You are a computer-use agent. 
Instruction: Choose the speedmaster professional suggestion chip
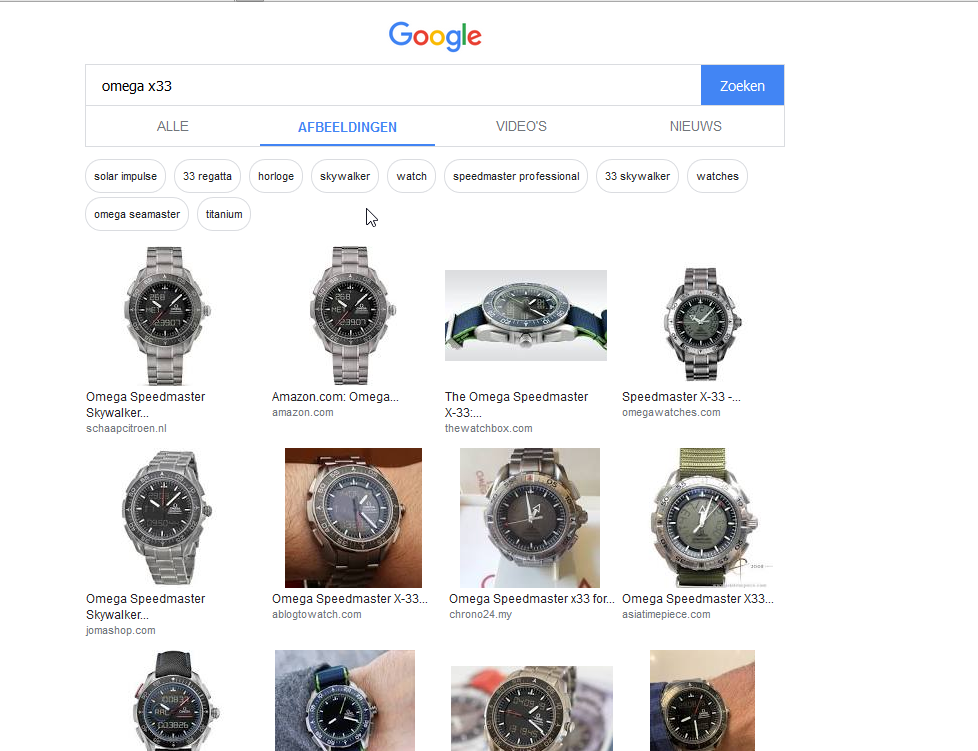516,176
